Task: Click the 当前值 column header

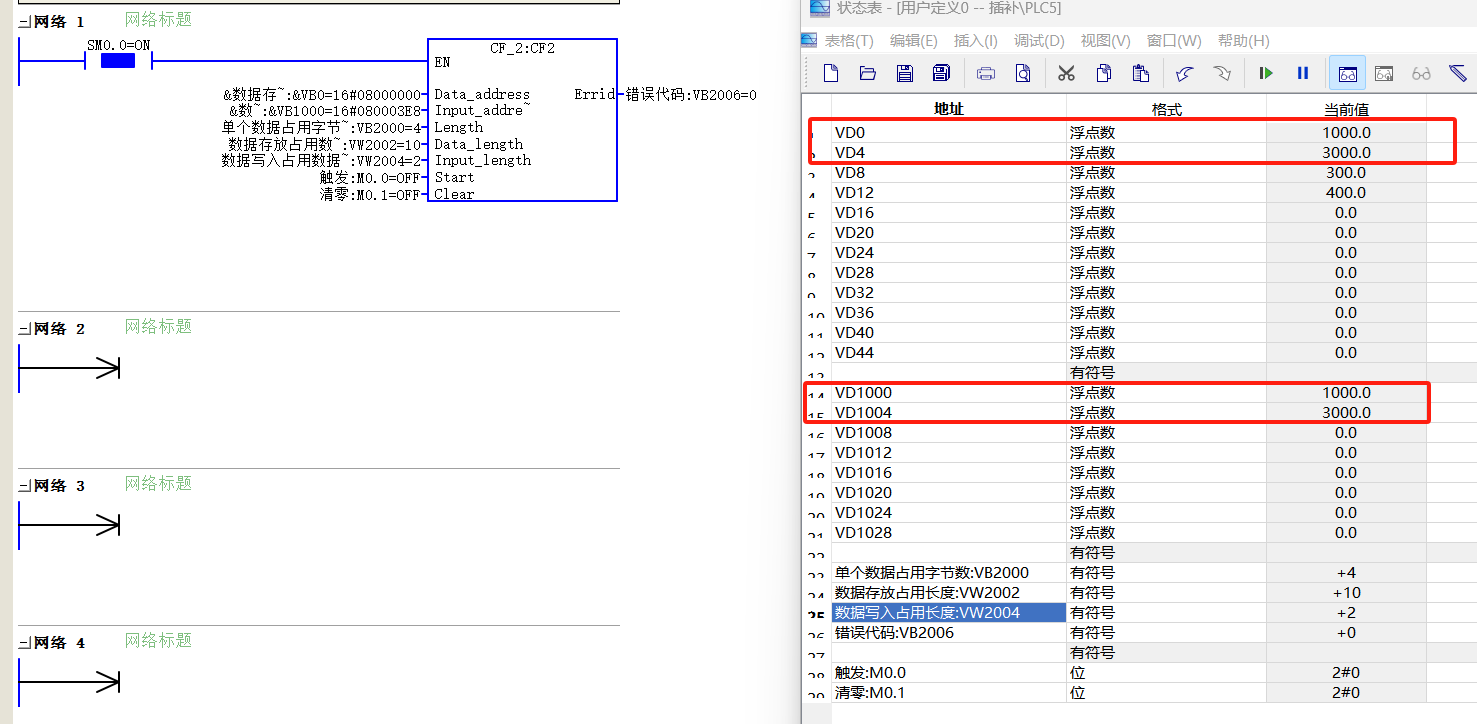Action: click(x=1346, y=109)
